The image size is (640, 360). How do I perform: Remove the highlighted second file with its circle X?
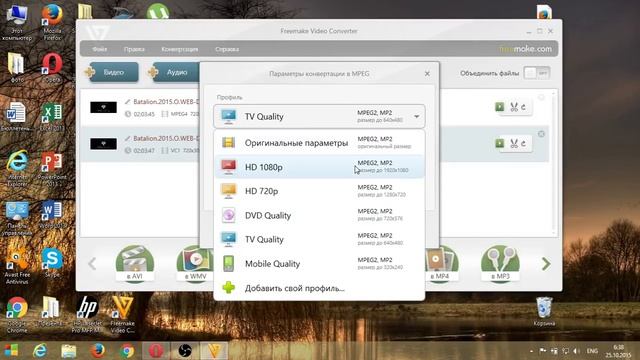click(x=541, y=134)
